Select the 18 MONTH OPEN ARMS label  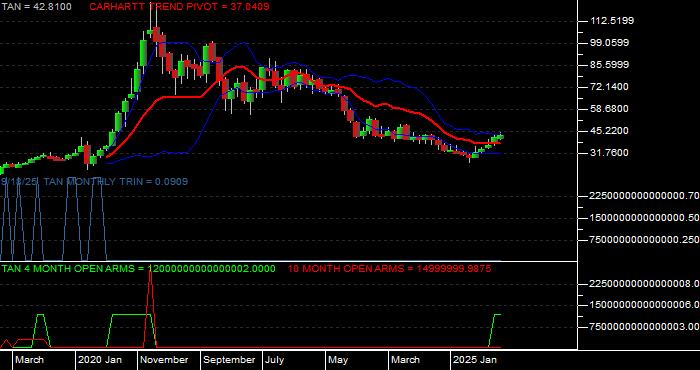coord(389,269)
